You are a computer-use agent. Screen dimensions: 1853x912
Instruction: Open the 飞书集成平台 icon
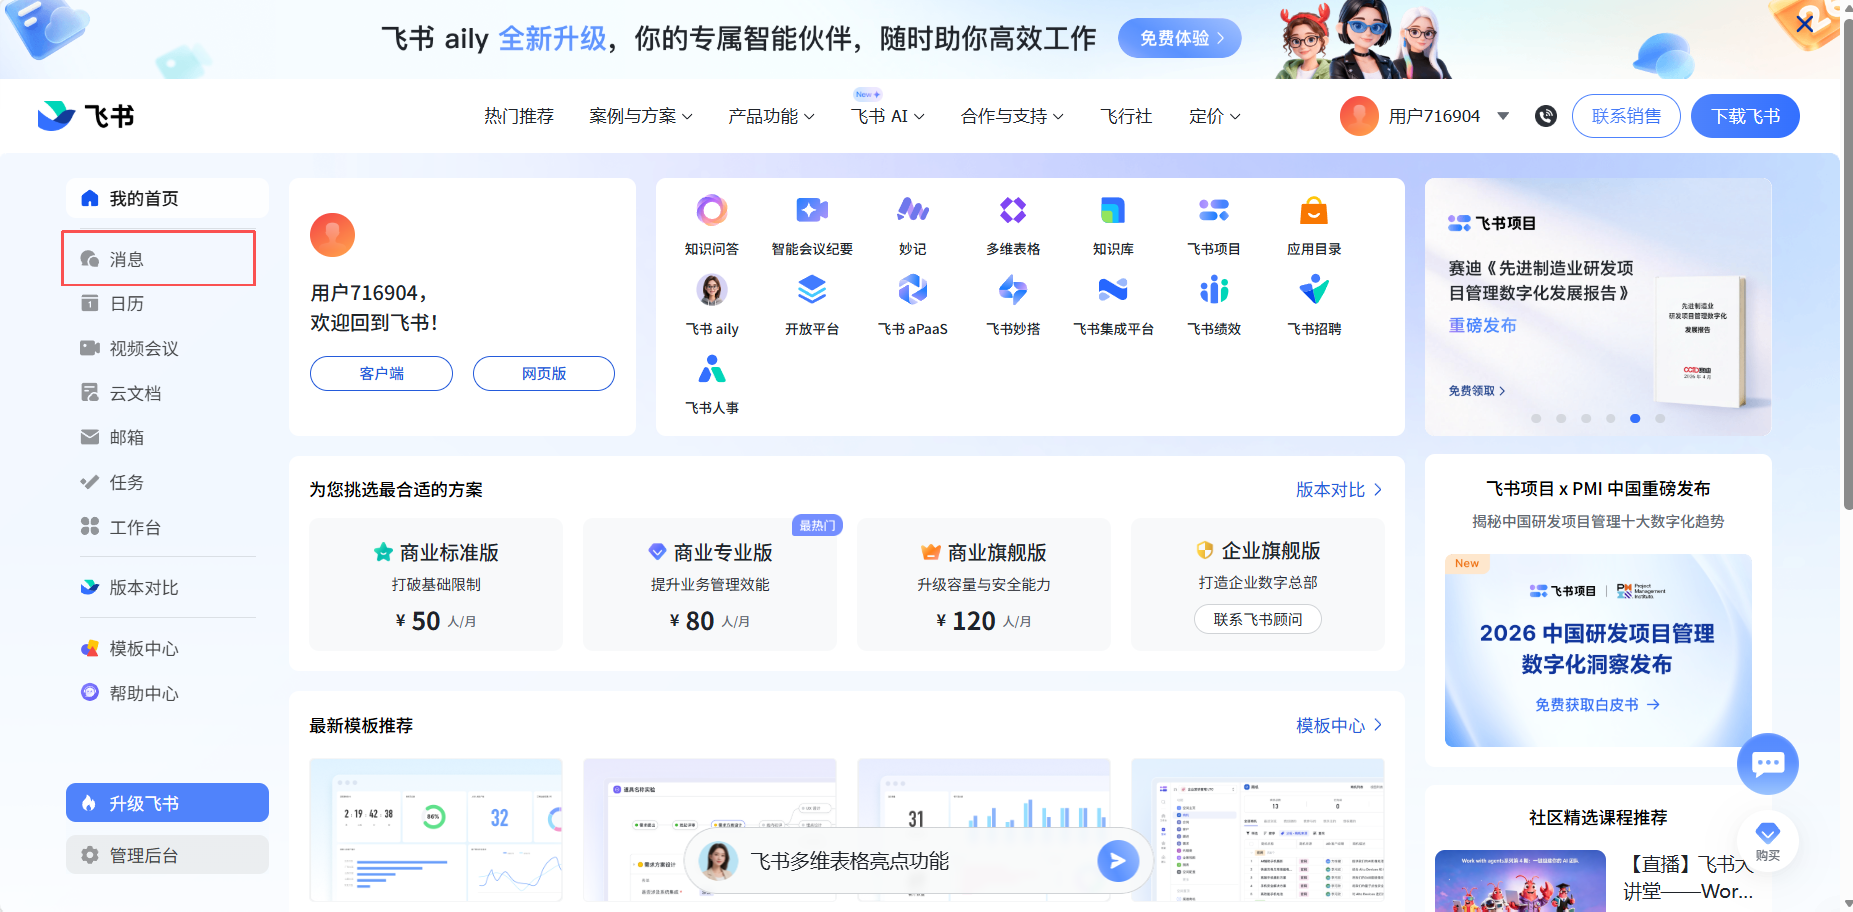[x=1113, y=290]
